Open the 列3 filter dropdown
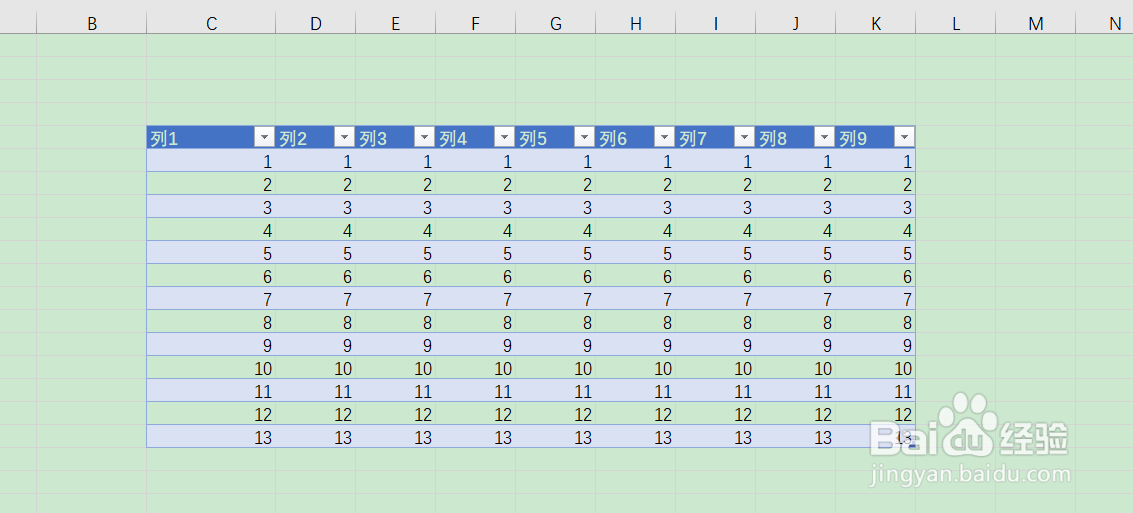This screenshot has height=513, width=1133. (x=425, y=137)
